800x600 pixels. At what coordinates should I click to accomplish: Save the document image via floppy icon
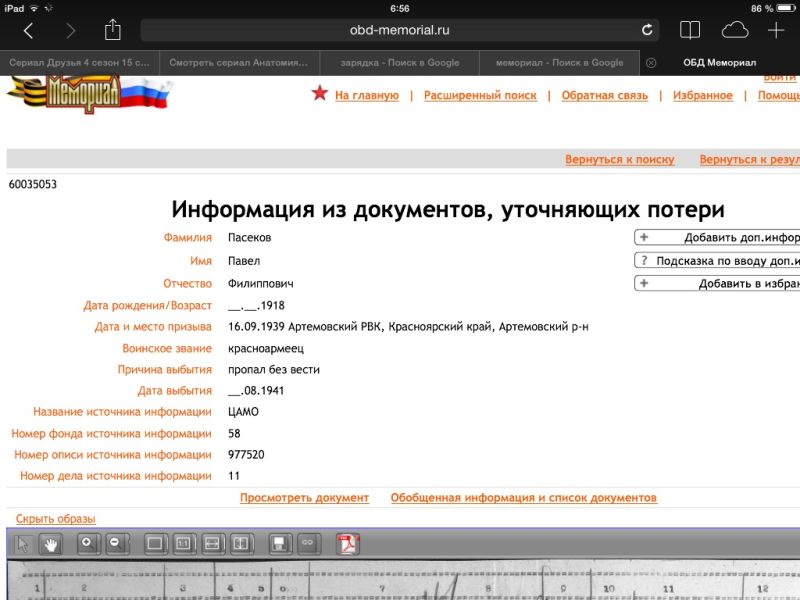pos(280,543)
